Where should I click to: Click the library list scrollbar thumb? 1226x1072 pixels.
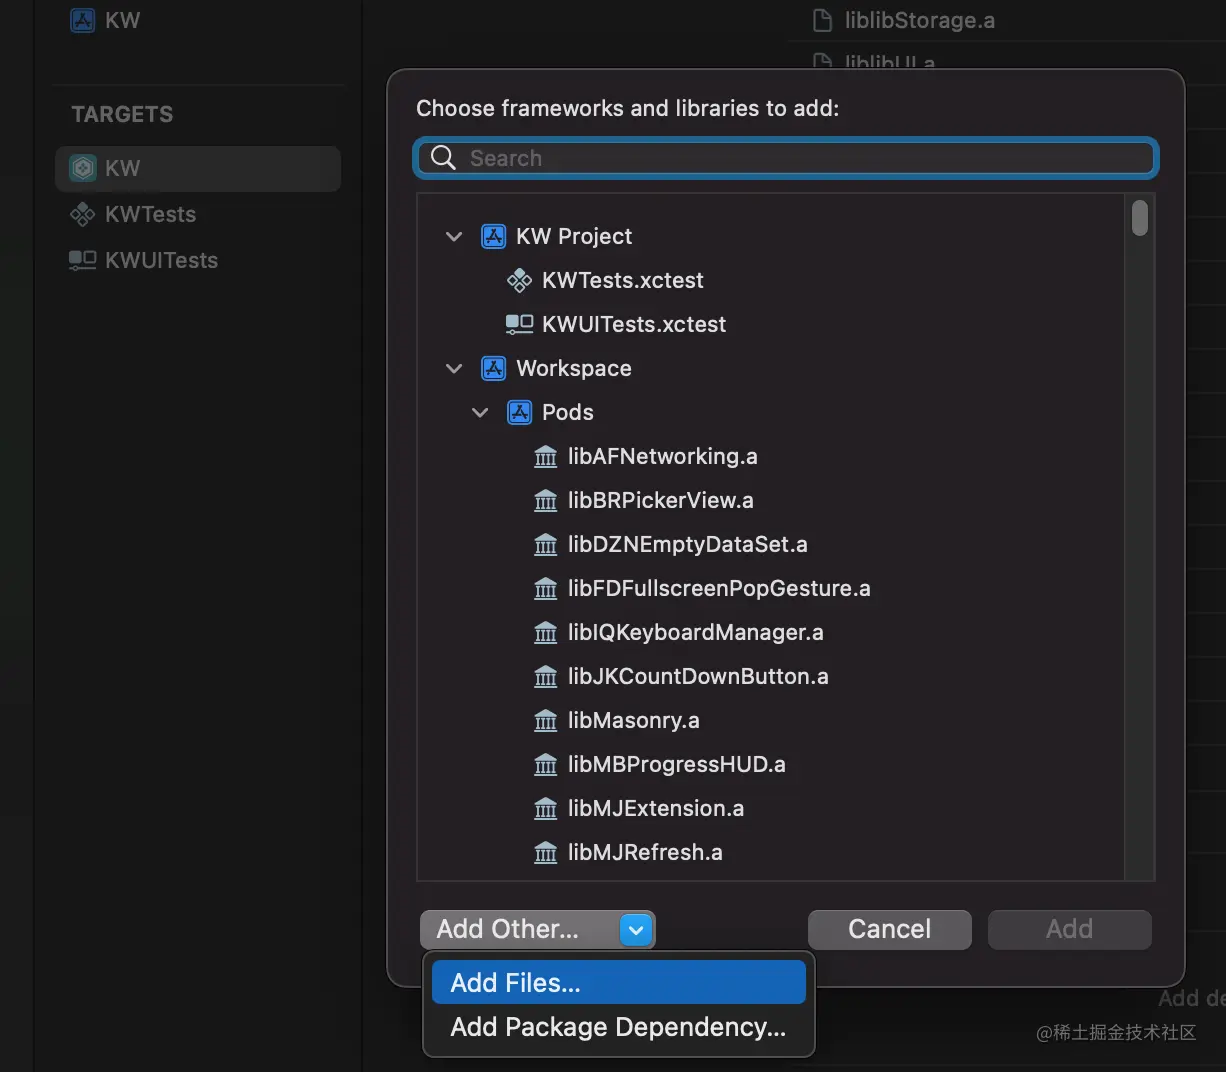tap(1140, 218)
